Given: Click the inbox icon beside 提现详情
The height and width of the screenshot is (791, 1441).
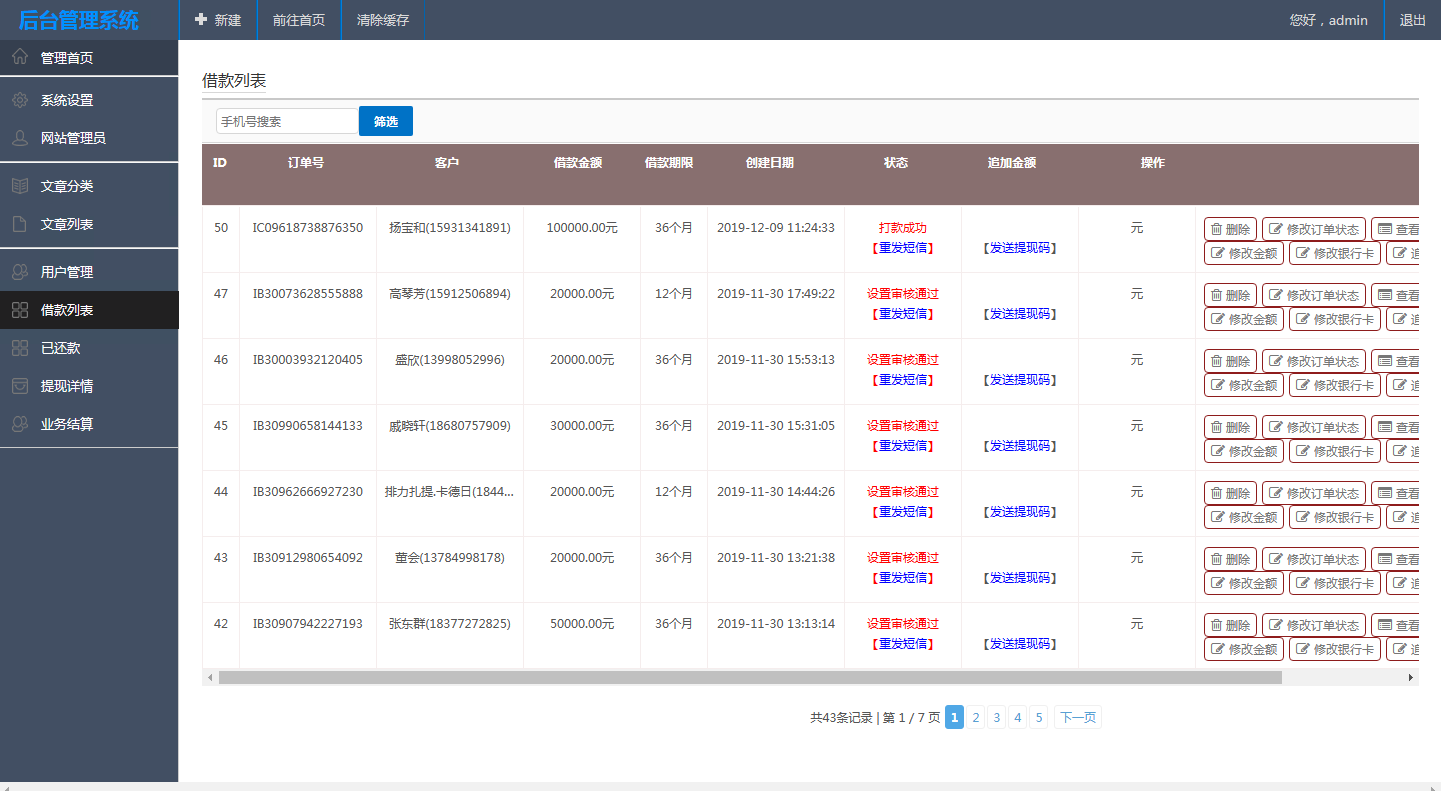Looking at the screenshot, I should click(x=20, y=386).
